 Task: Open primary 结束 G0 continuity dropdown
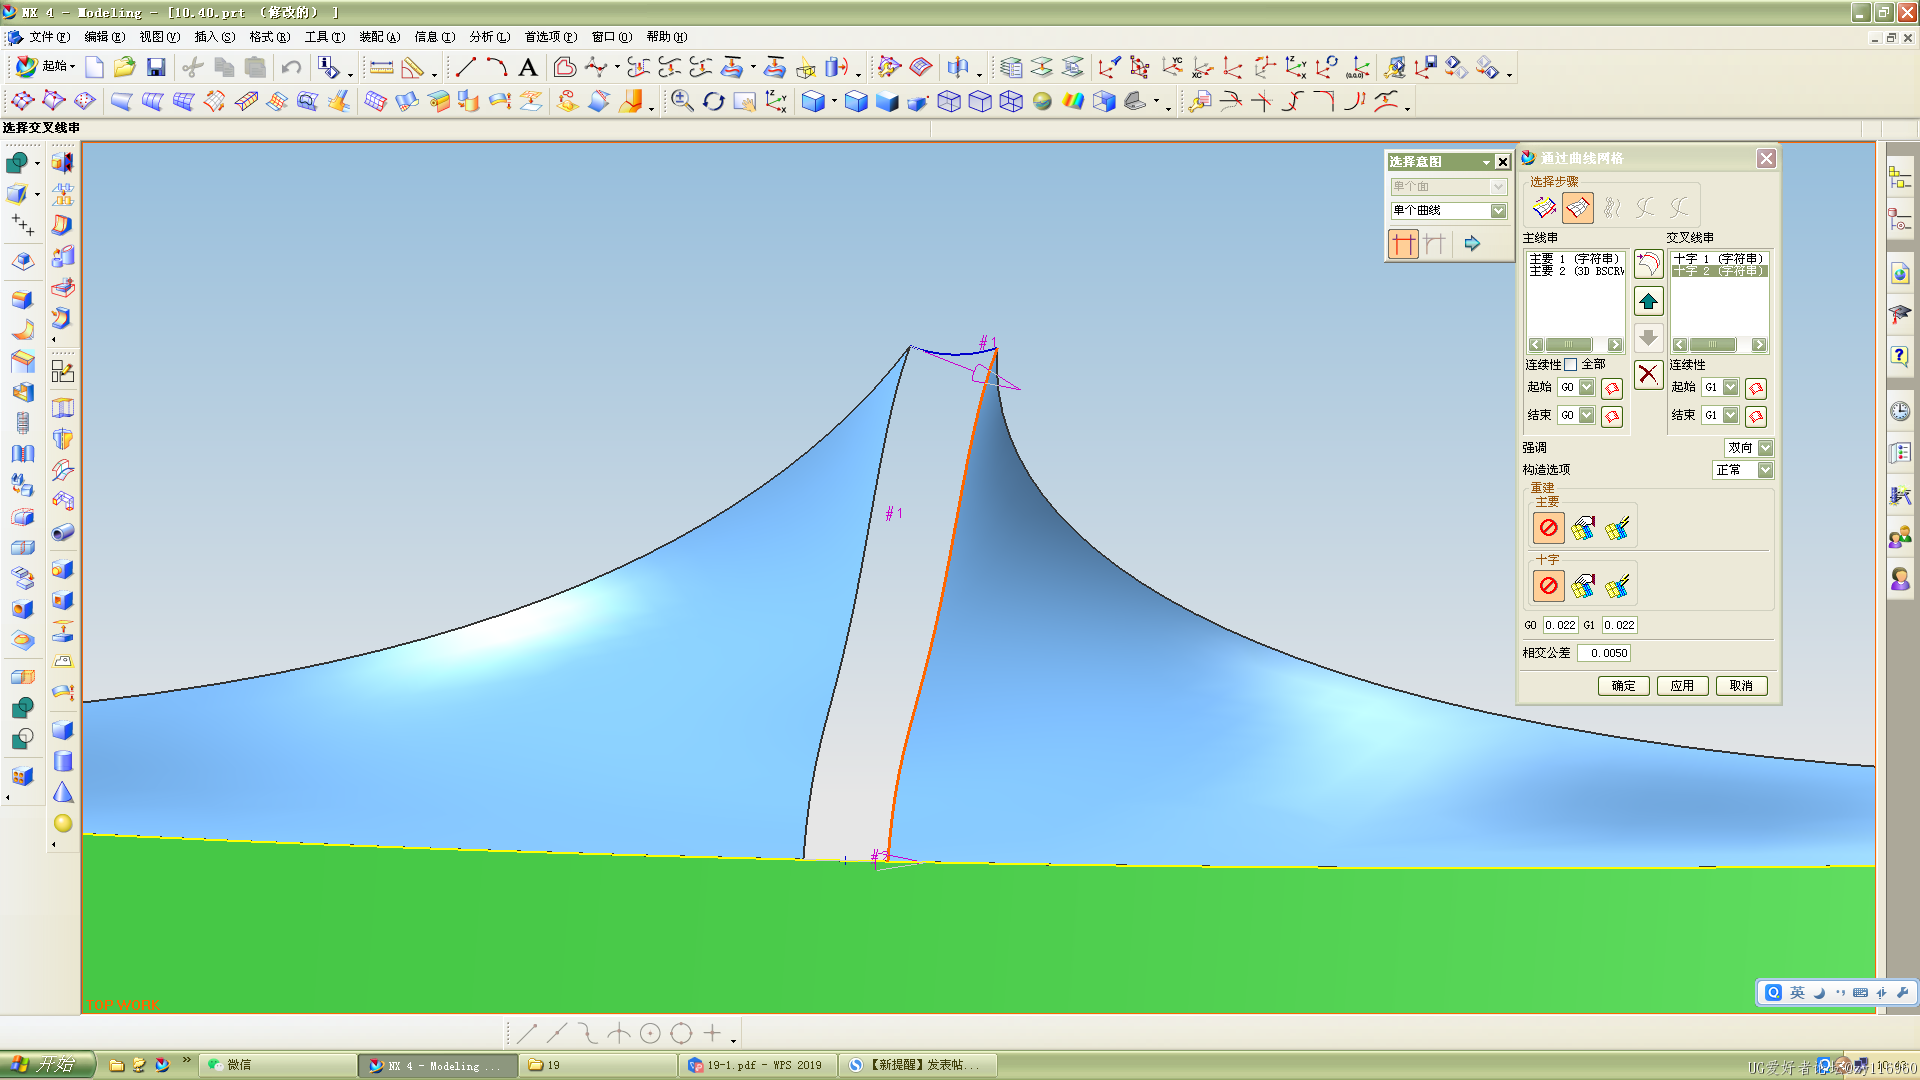(x=1587, y=416)
